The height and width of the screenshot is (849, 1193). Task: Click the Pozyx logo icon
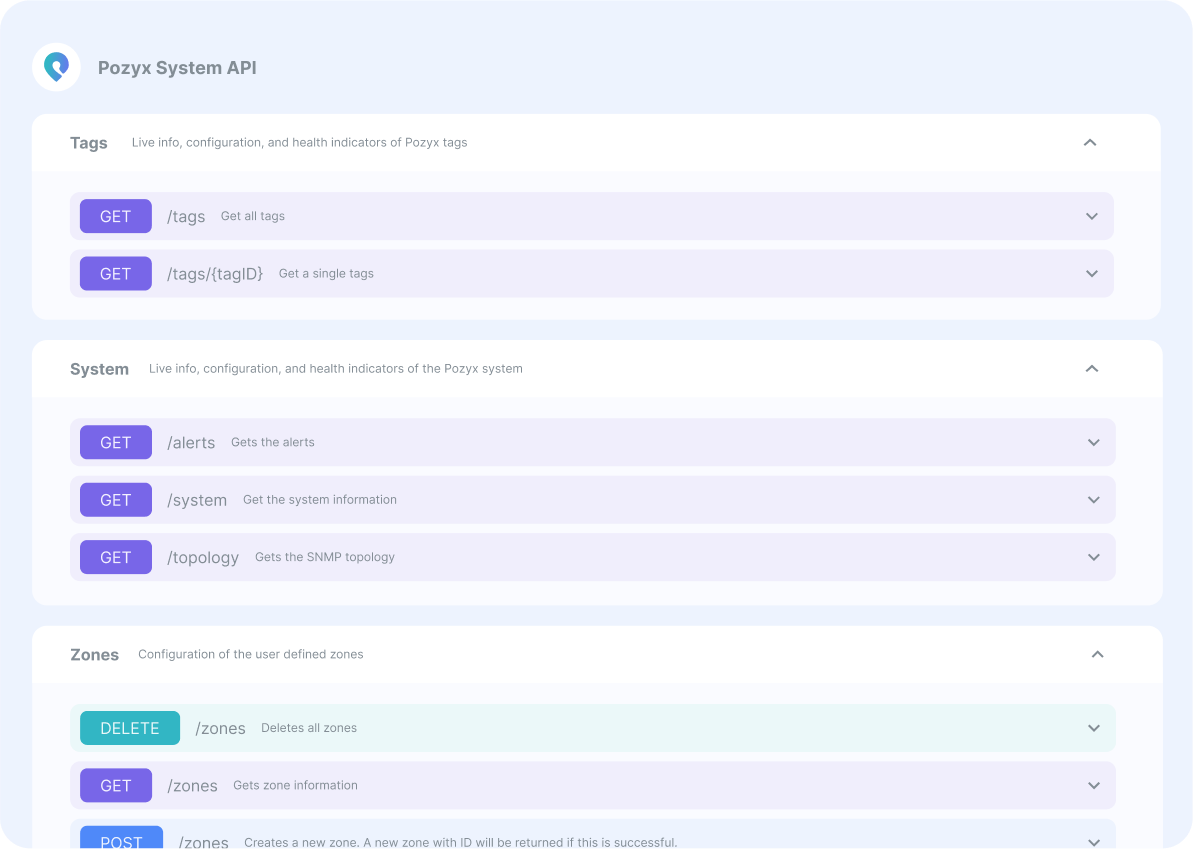pos(56,67)
